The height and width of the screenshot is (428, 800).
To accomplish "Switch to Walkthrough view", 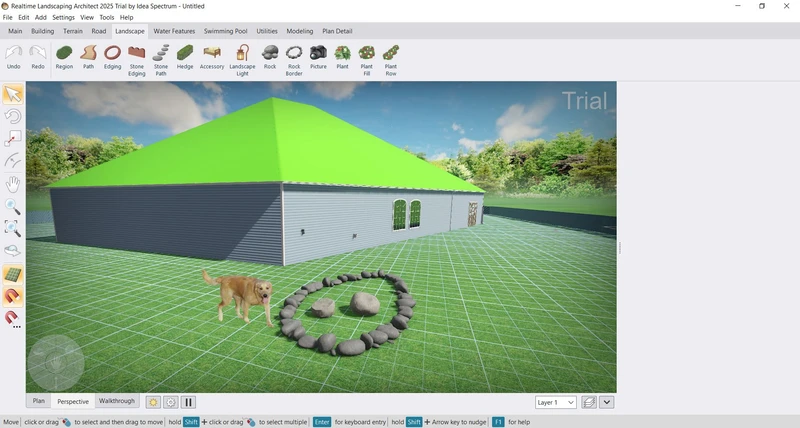I will [116, 401].
